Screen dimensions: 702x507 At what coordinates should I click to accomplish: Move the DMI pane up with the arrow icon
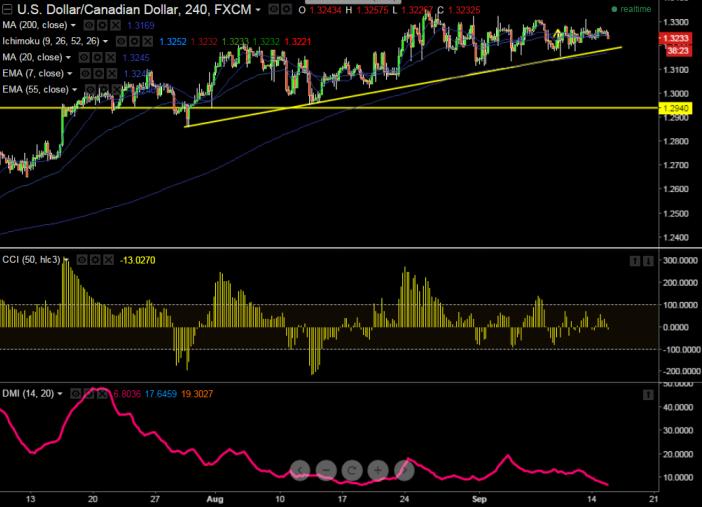pos(648,395)
